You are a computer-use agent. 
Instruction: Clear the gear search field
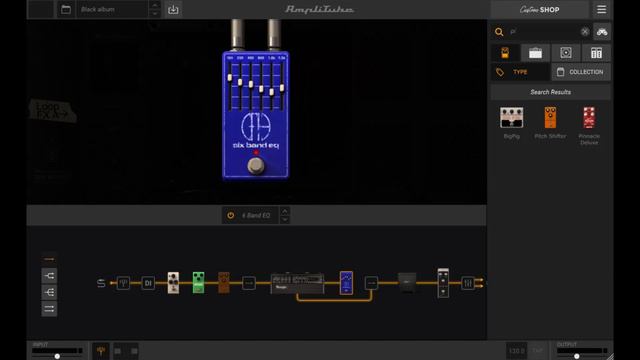[585, 32]
